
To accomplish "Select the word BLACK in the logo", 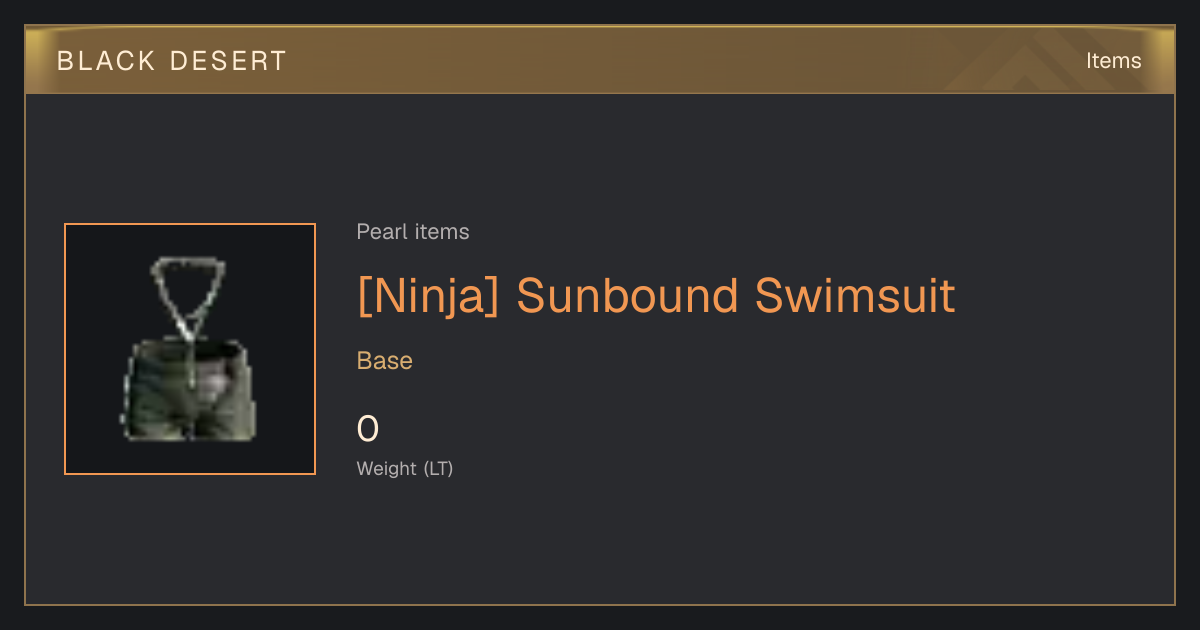I will 106,61.
